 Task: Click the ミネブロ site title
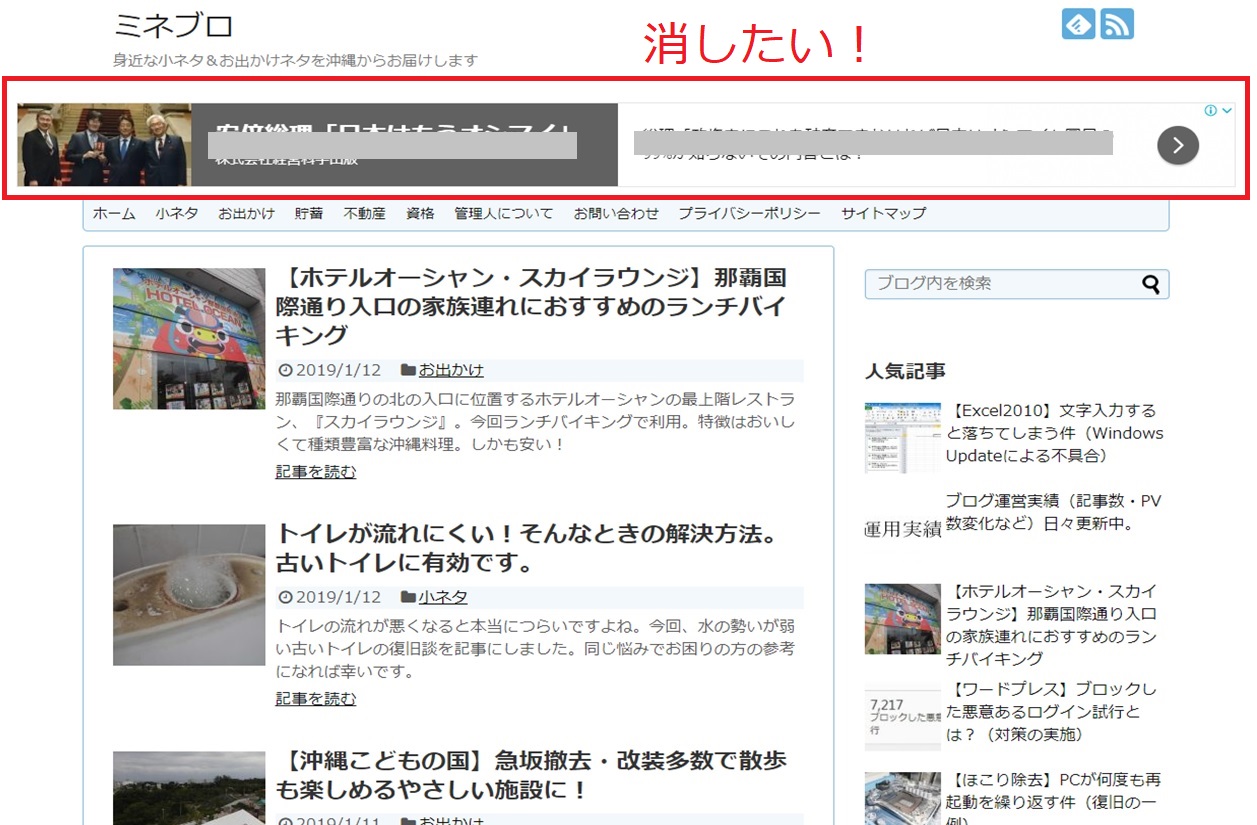click(x=174, y=25)
